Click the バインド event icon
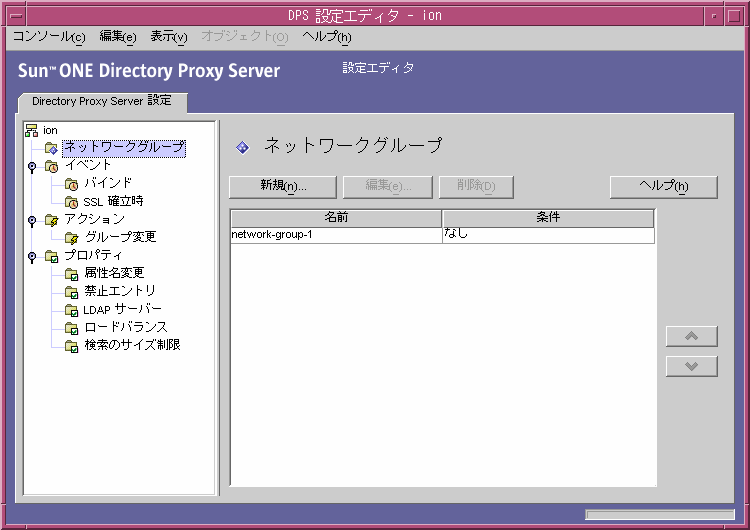 click(x=71, y=184)
